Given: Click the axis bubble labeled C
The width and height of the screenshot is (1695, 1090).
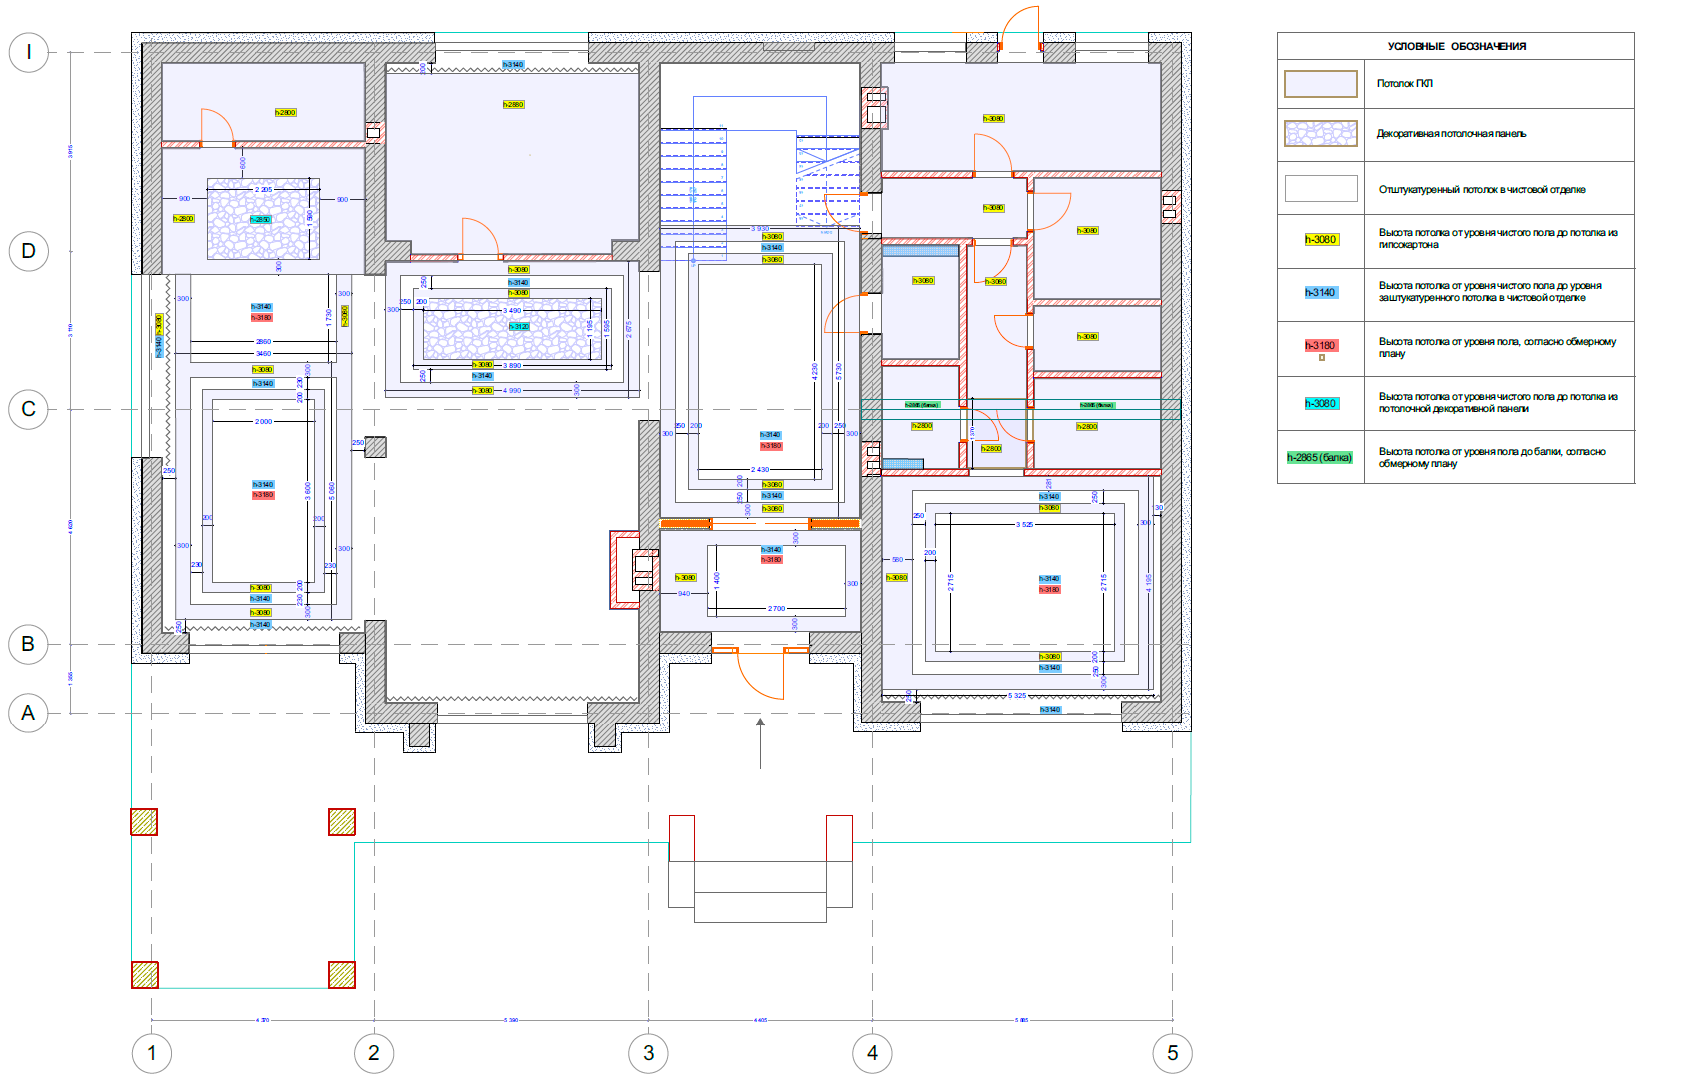Looking at the screenshot, I should click(x=28, y=409).
